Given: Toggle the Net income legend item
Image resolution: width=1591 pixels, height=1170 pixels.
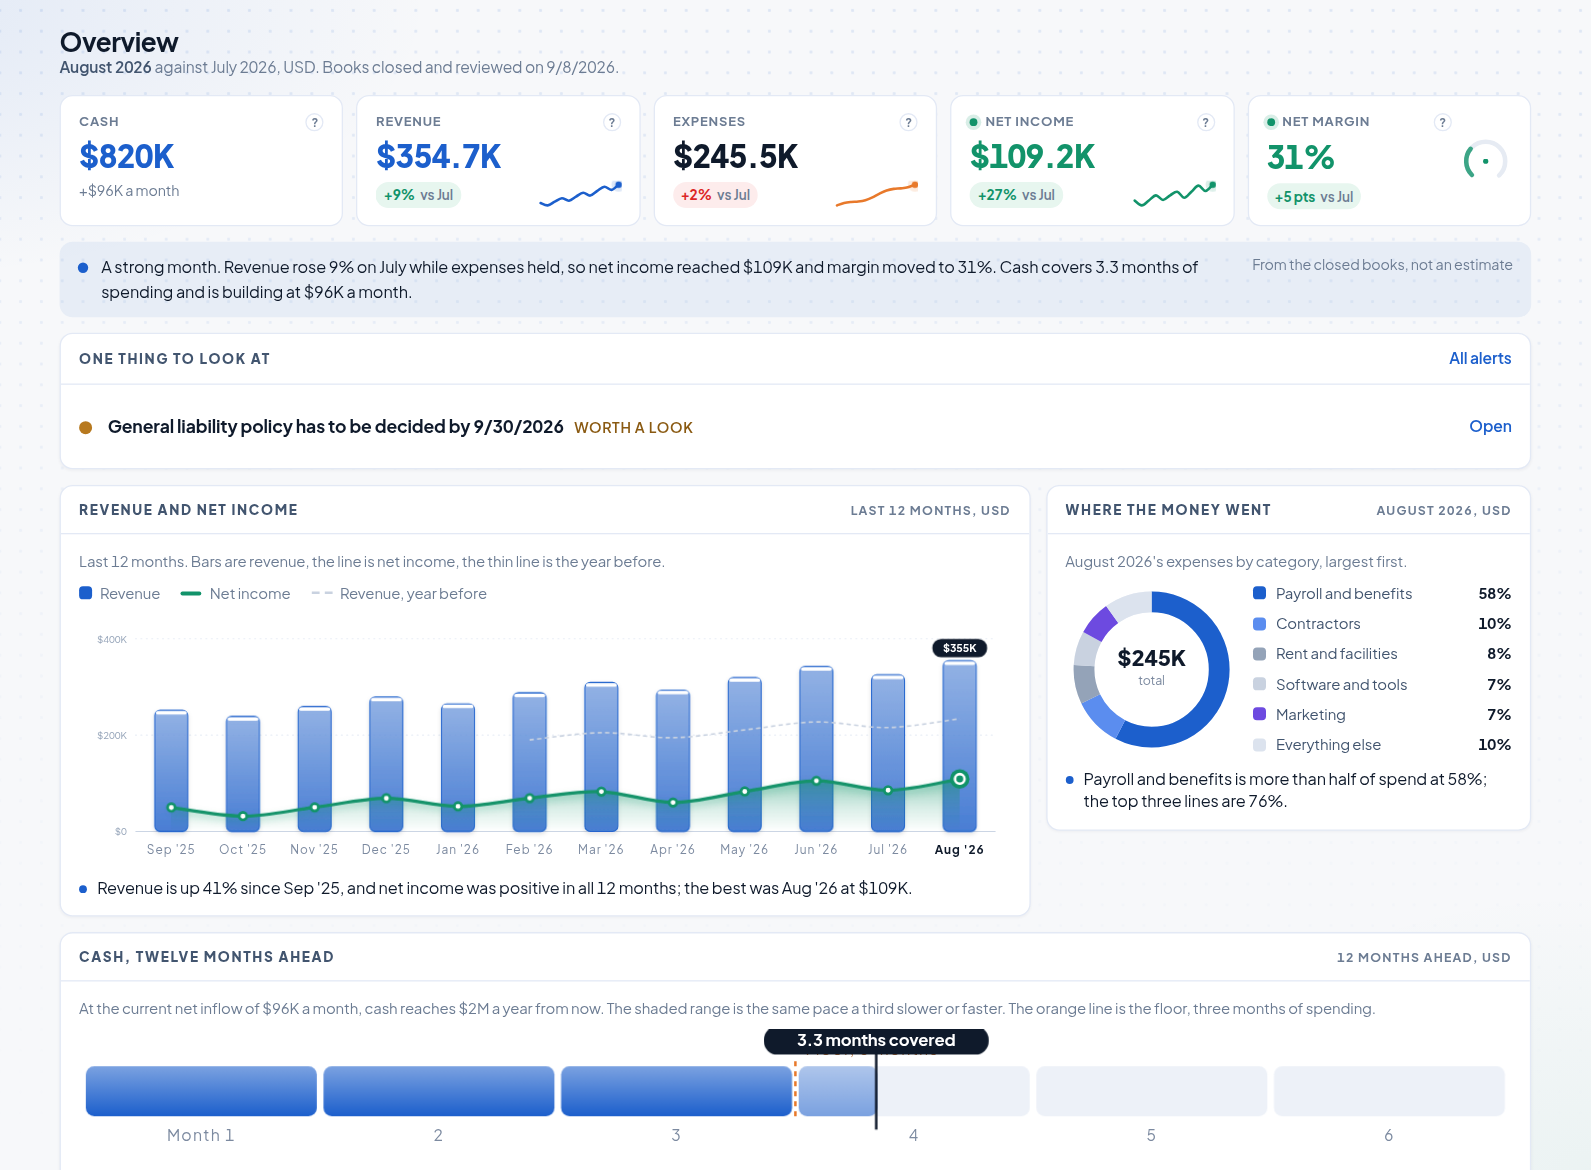Looking at the screenshot, I should 235,594.
